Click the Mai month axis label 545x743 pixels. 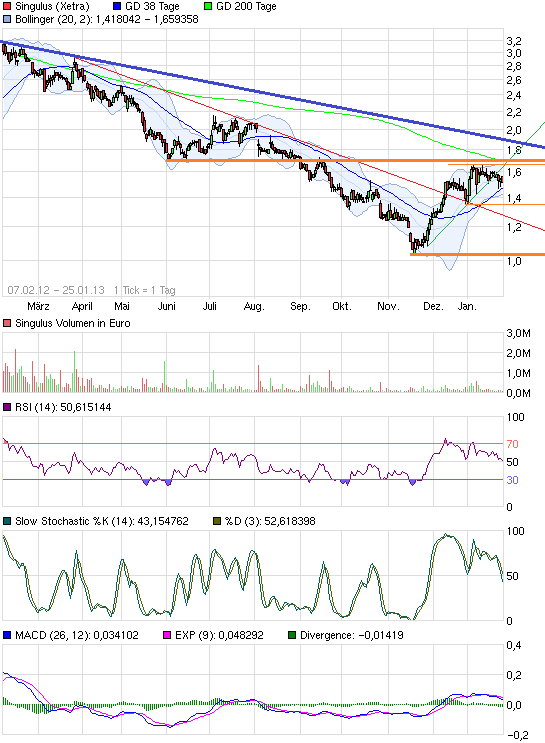point(122,307)
